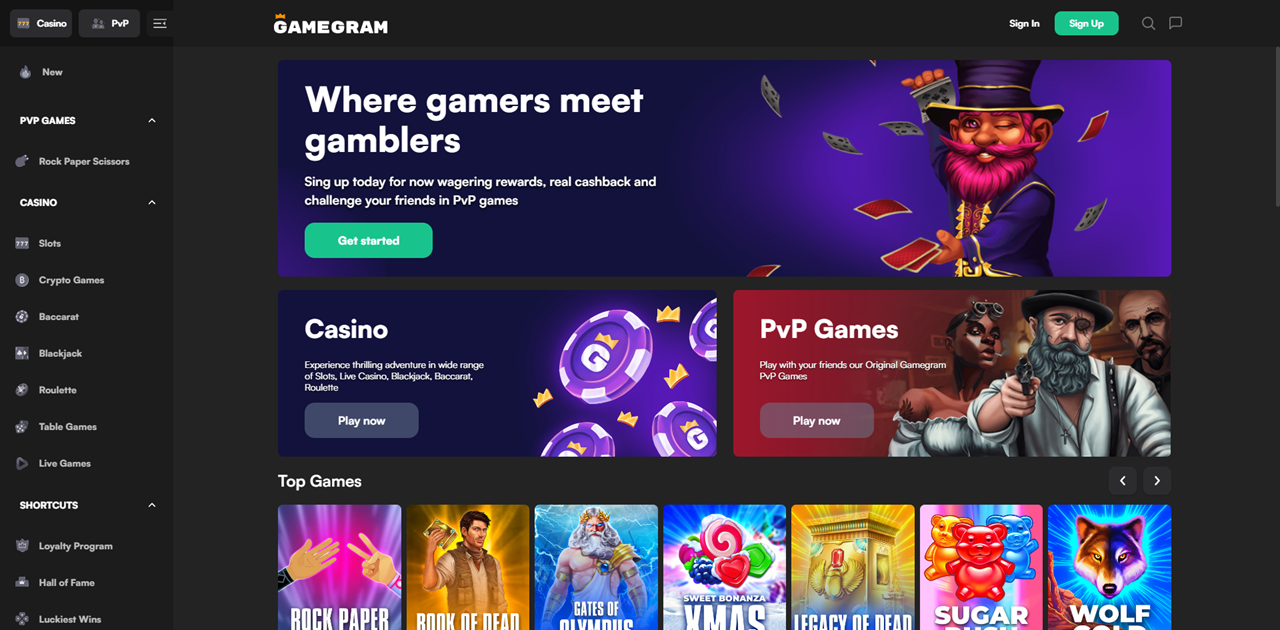The image size is (1280, 630).
Task: Click the Sign Up button
Action: click(x=1086, y=23)
